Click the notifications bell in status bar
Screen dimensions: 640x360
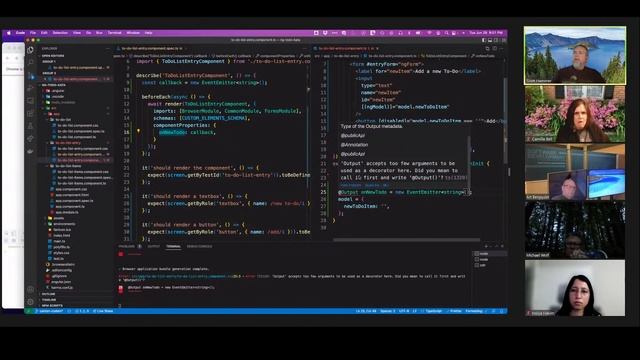[502, 311]
